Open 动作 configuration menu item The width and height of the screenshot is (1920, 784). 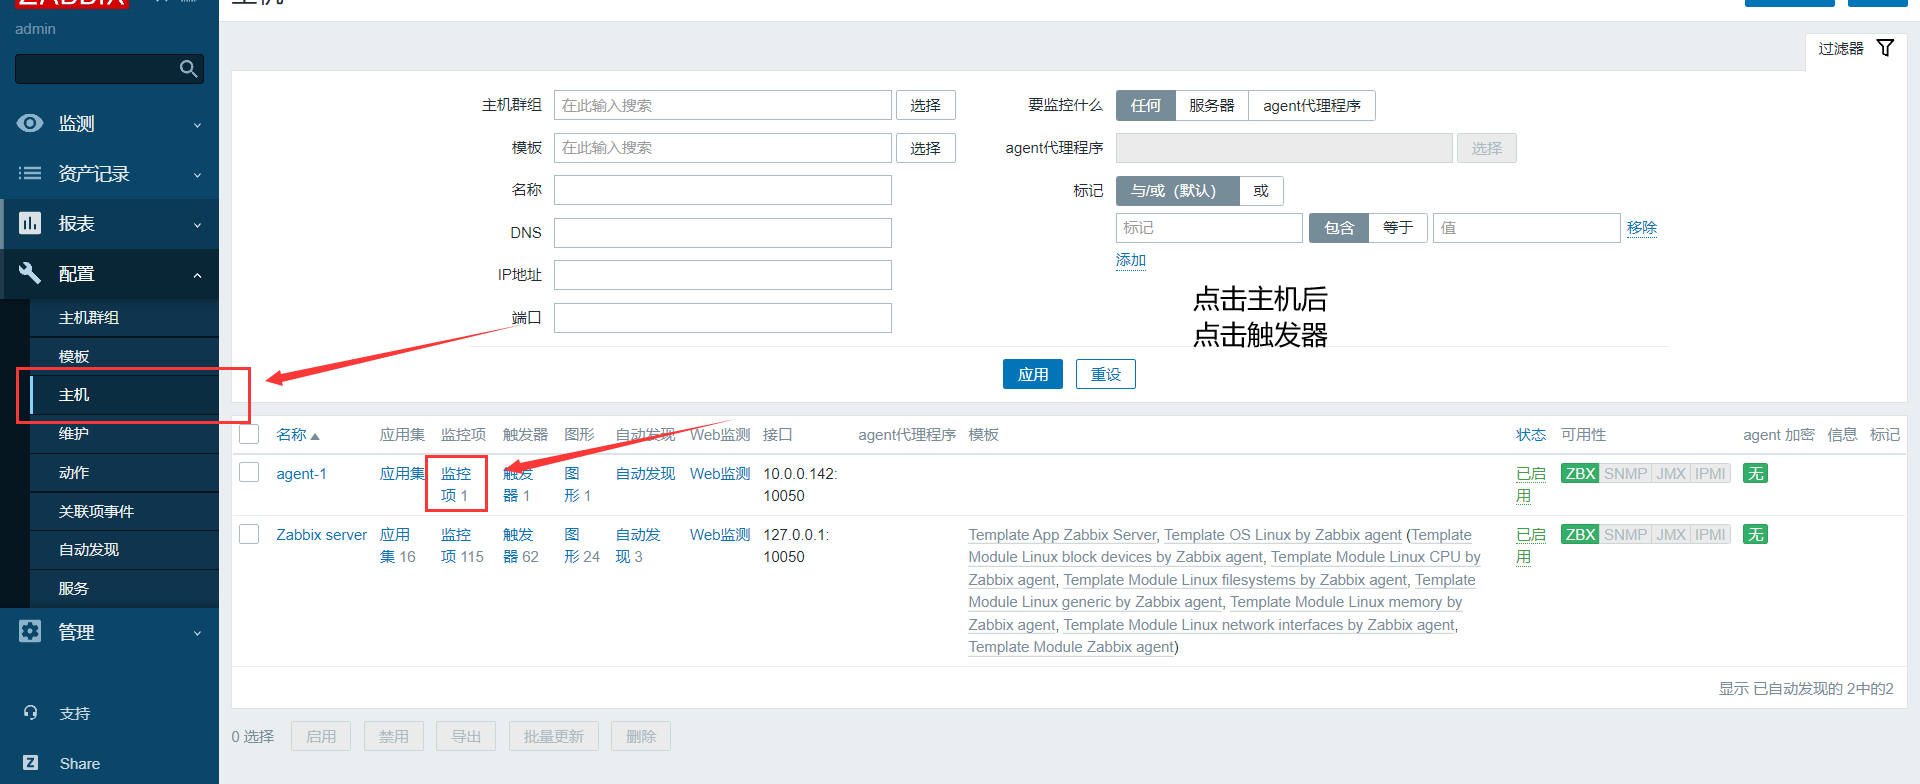124,472
